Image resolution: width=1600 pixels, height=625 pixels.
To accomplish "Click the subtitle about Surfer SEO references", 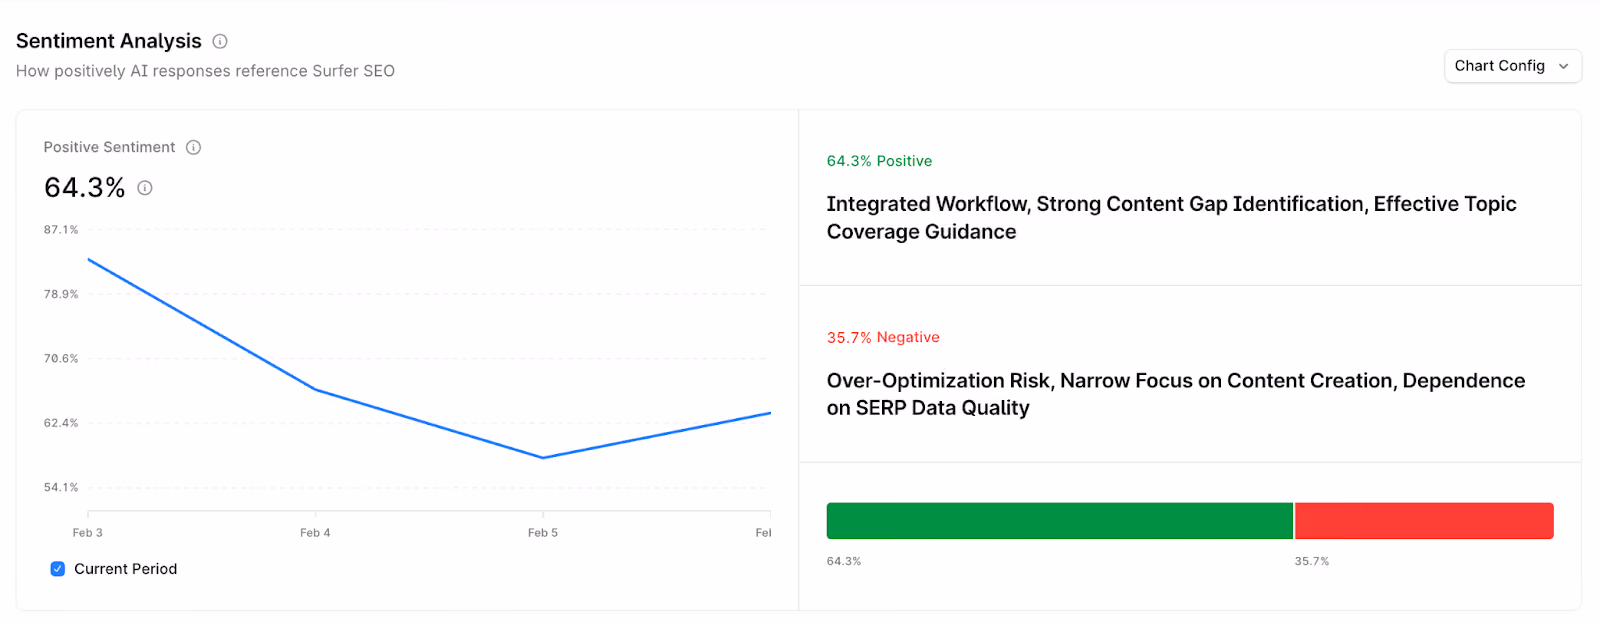I will pyautogui.click(x=205, y=71).
